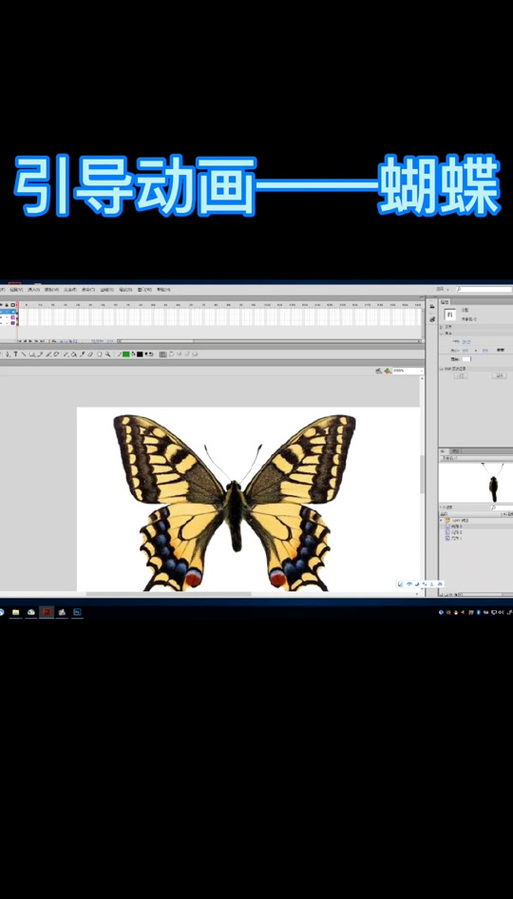Select the Zoom magnifier tool
Viewport: 513px width, 899px height.
click(x=107, y=354)
